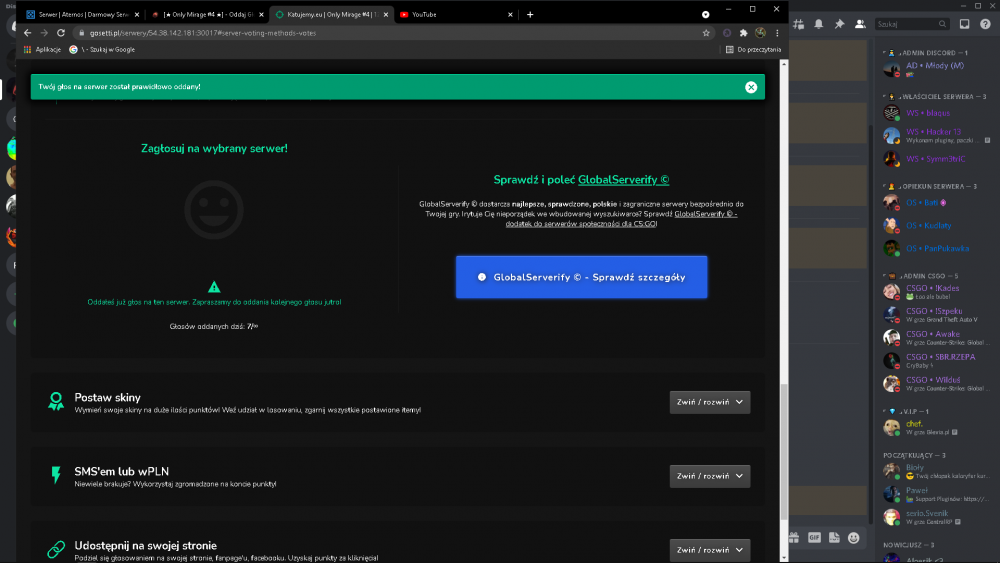
Task: Click GlobalServerify 'Sprawdź szczegóły' blue button
Action: click(582, 277)
